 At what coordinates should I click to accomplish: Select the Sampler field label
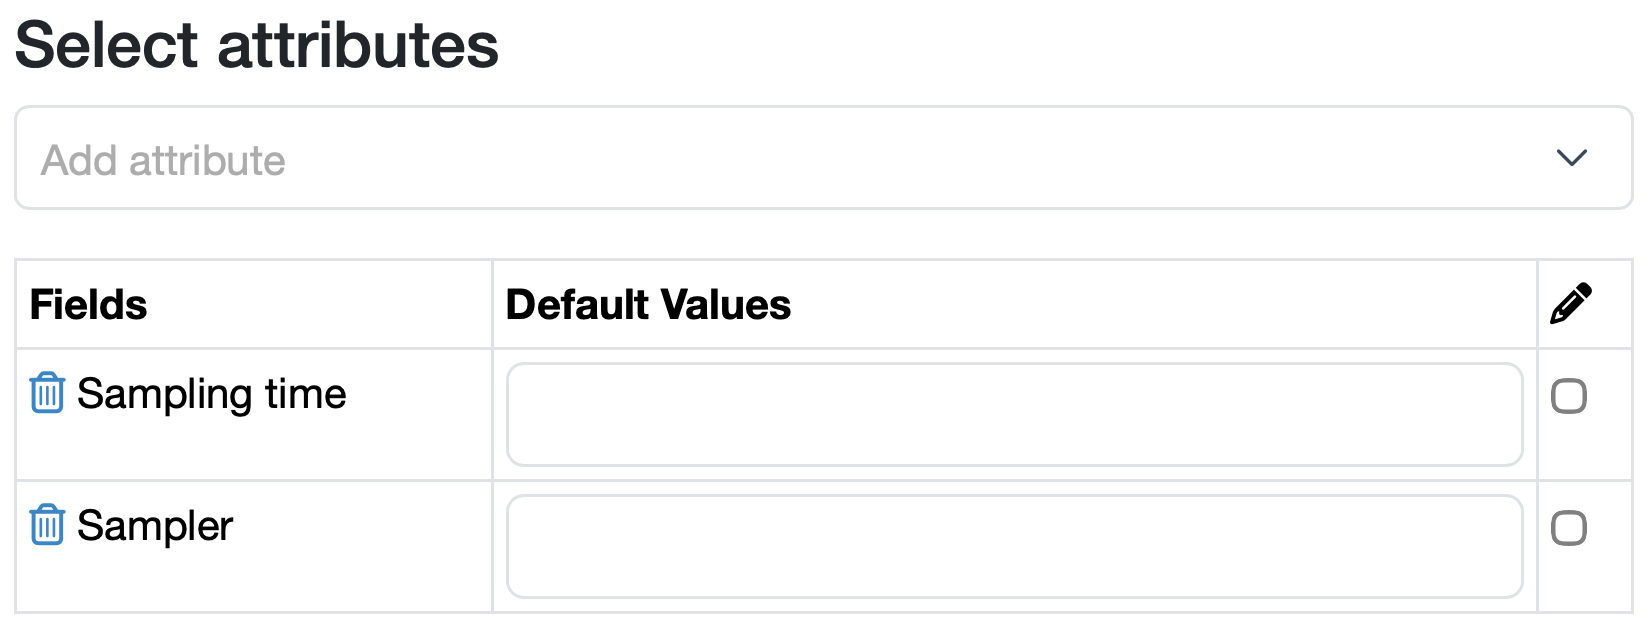coord(155,526)
